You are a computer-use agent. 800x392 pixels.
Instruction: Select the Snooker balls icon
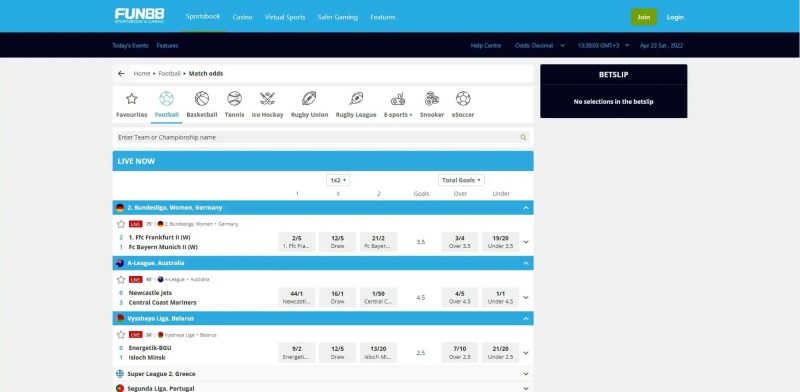pos(432,99)
